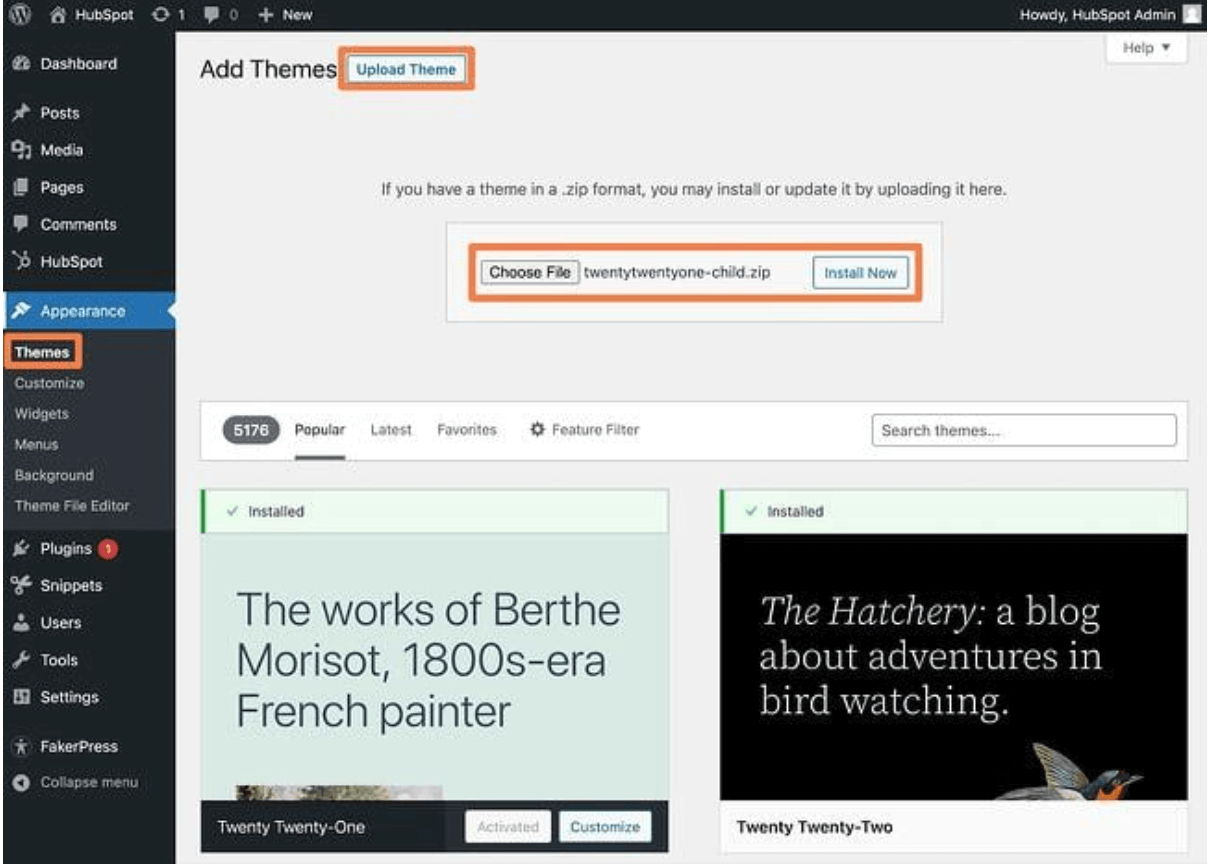Click Choose File to pick a zip
Screen dimensions: 1210x864
click(x=530, y=273)
